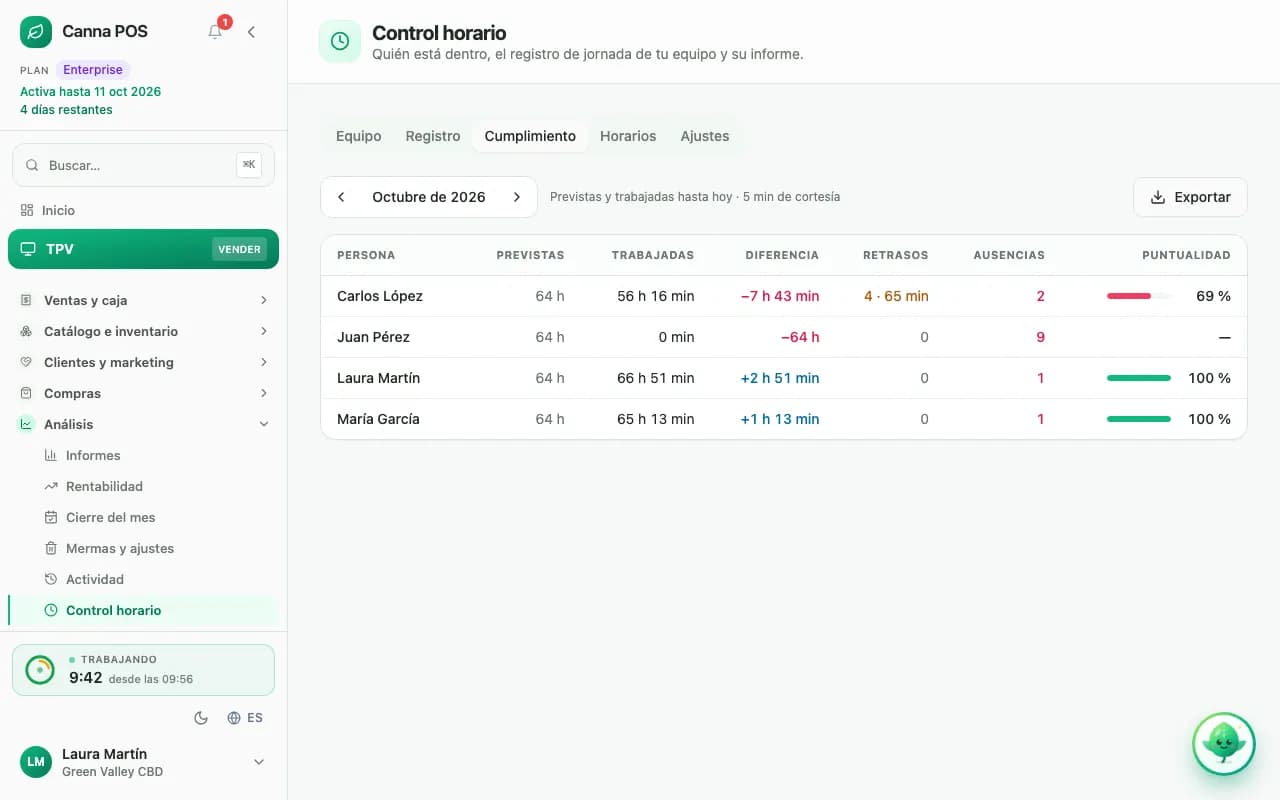Click the Mermas y ajustes trash icon

pyautogui.click(x=51, y=548)
